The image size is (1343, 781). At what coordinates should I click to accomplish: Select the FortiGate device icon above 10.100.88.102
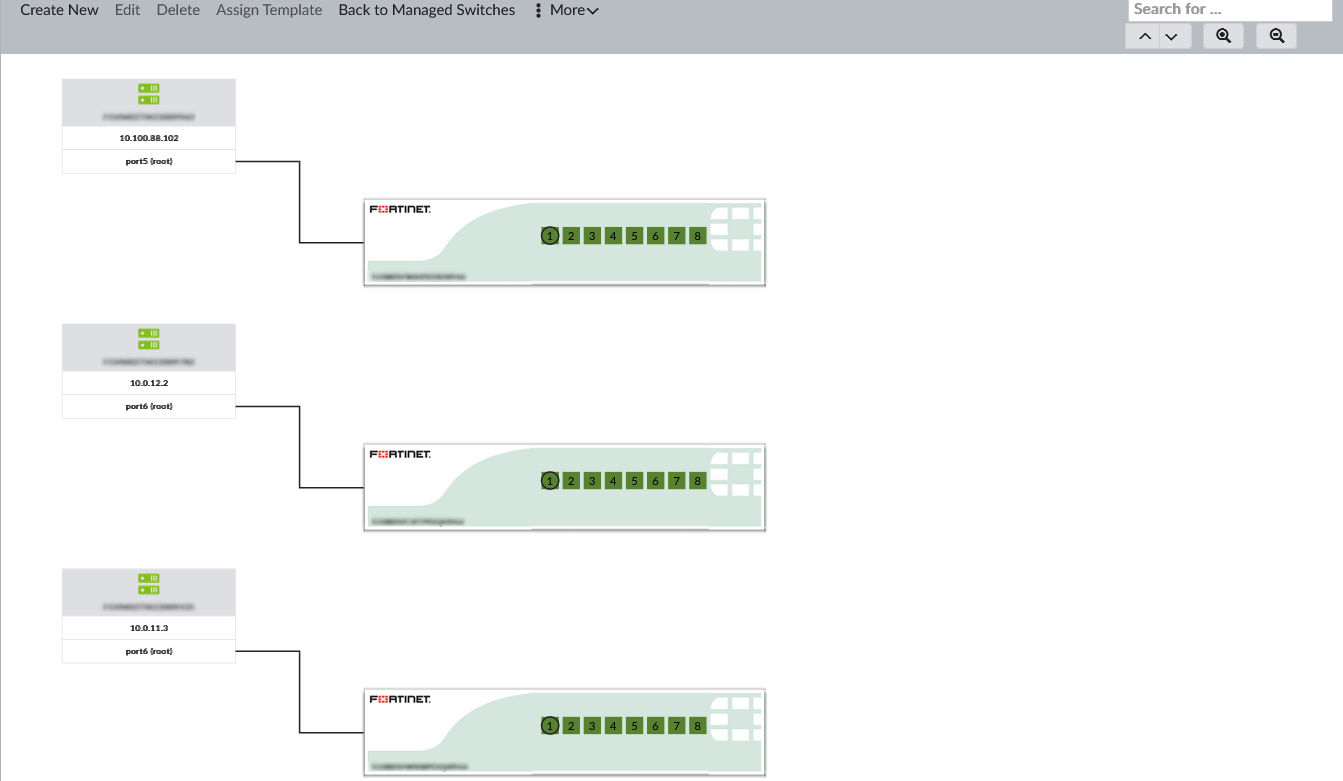149,94
